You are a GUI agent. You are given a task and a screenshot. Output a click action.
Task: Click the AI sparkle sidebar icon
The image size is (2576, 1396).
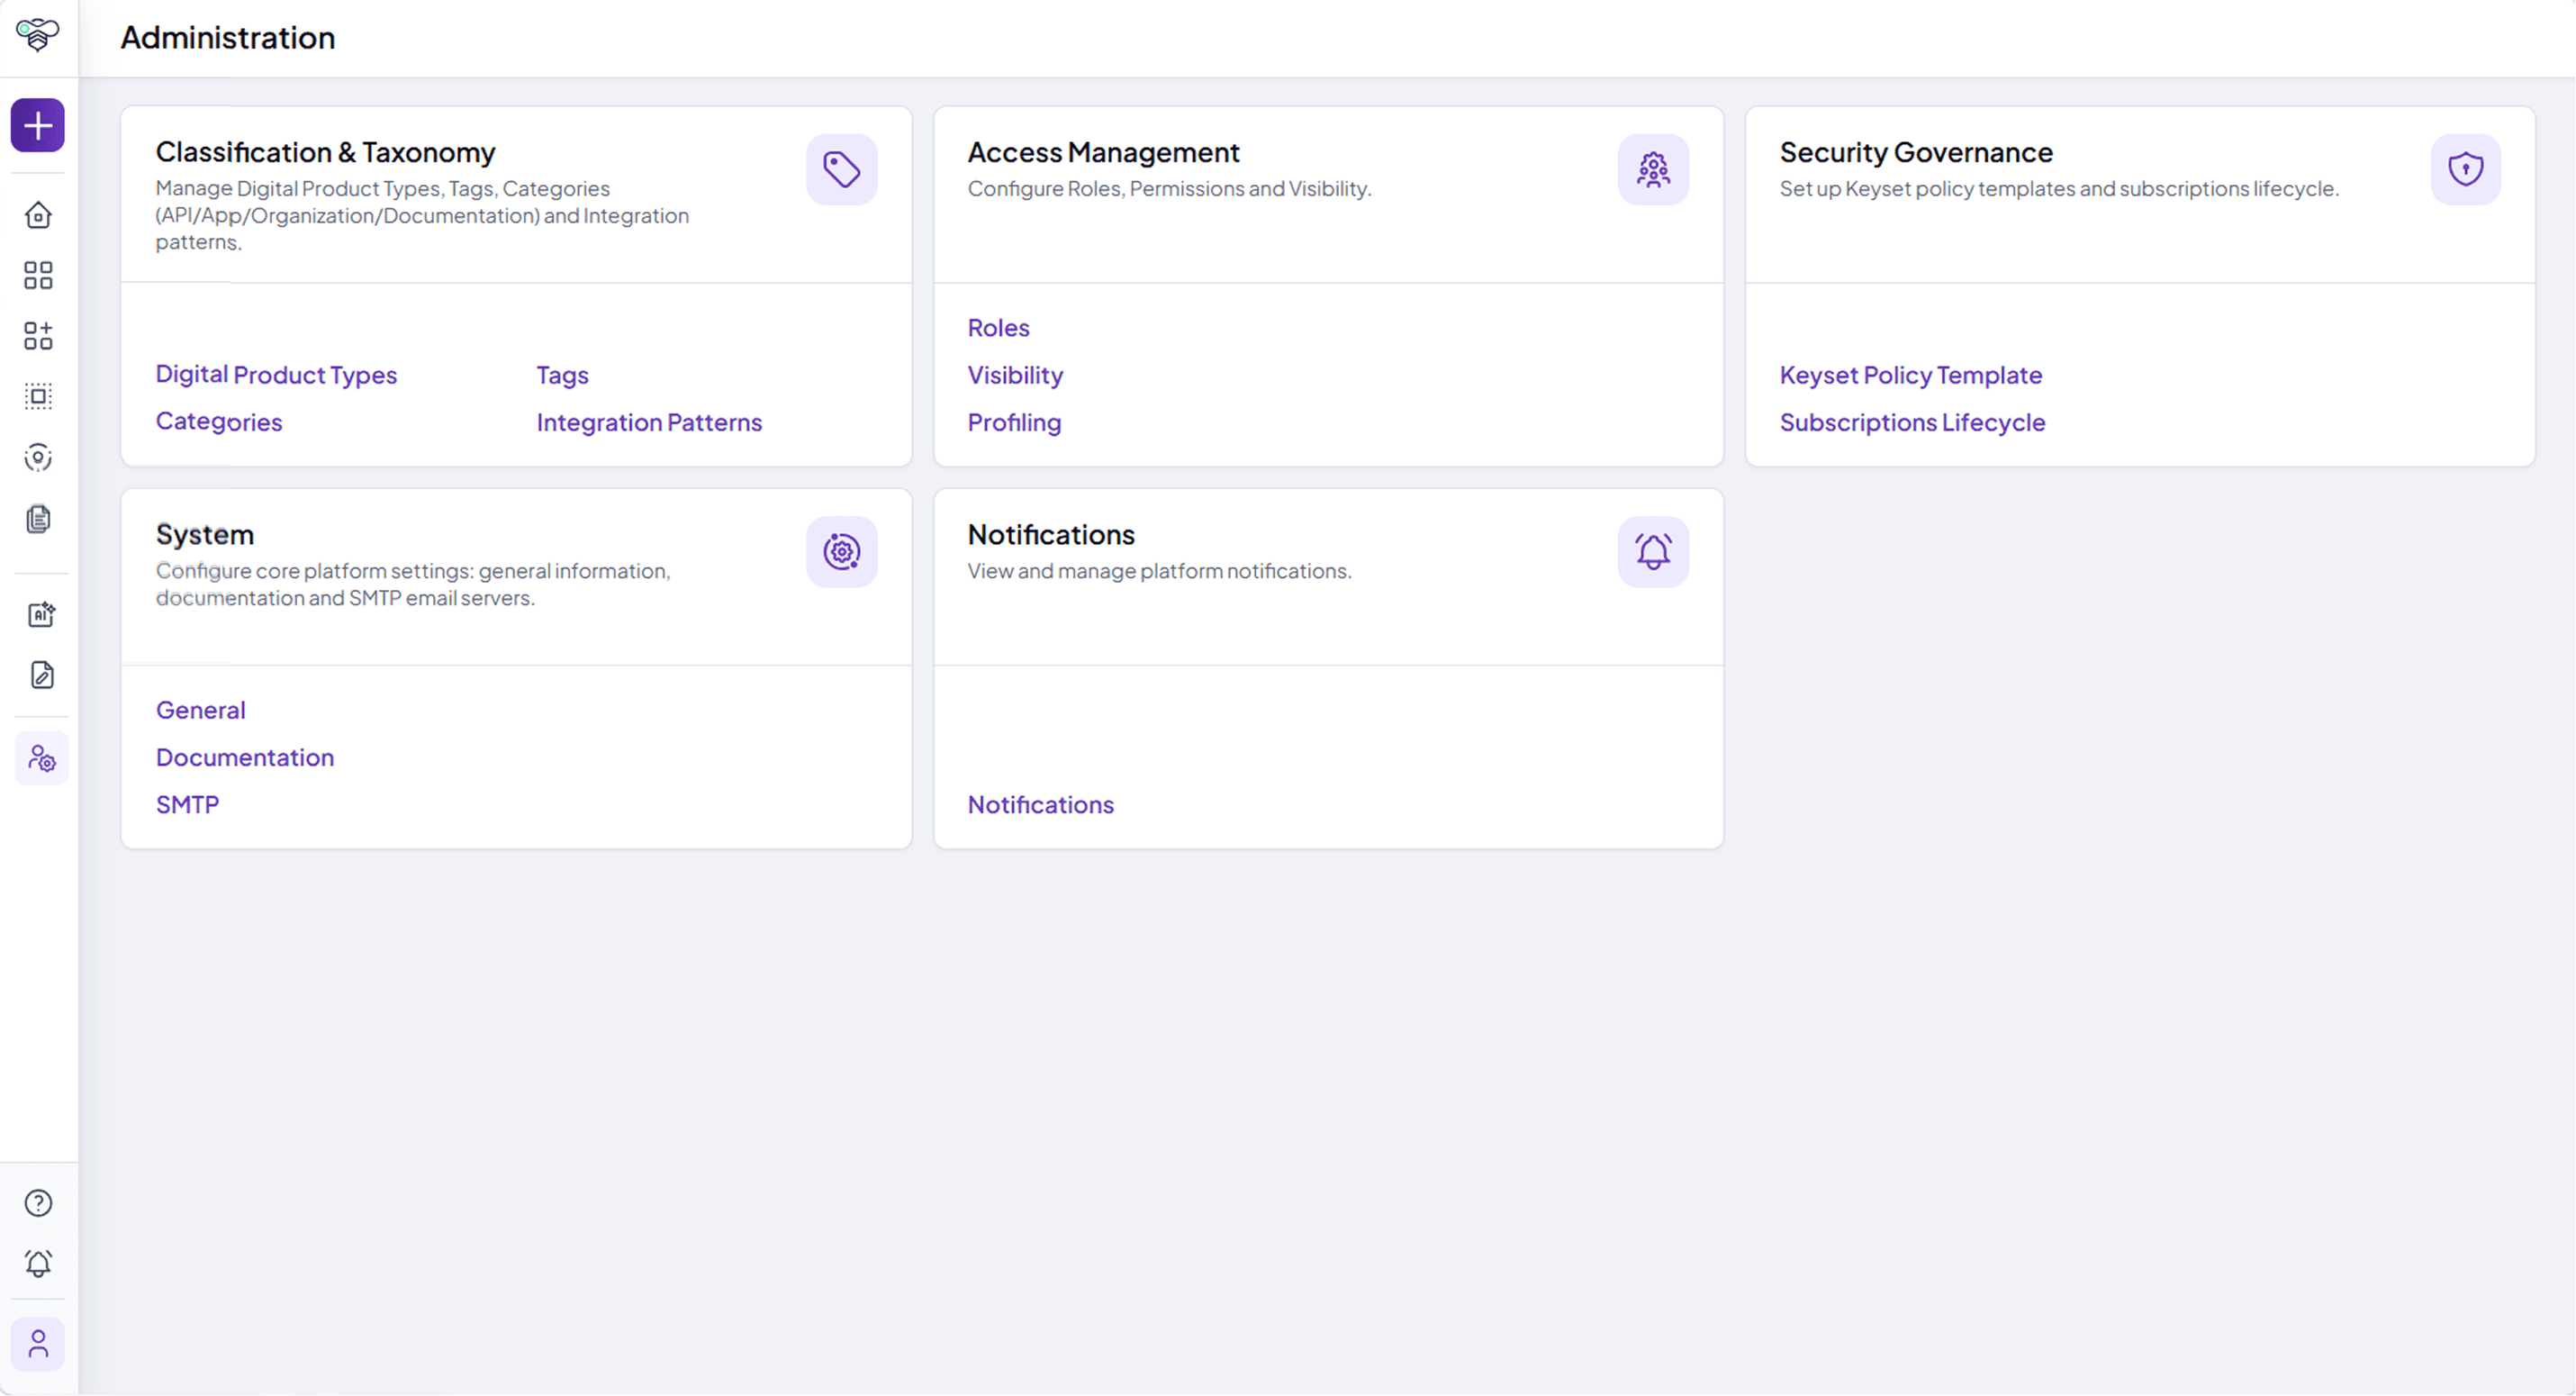(41, 614)
